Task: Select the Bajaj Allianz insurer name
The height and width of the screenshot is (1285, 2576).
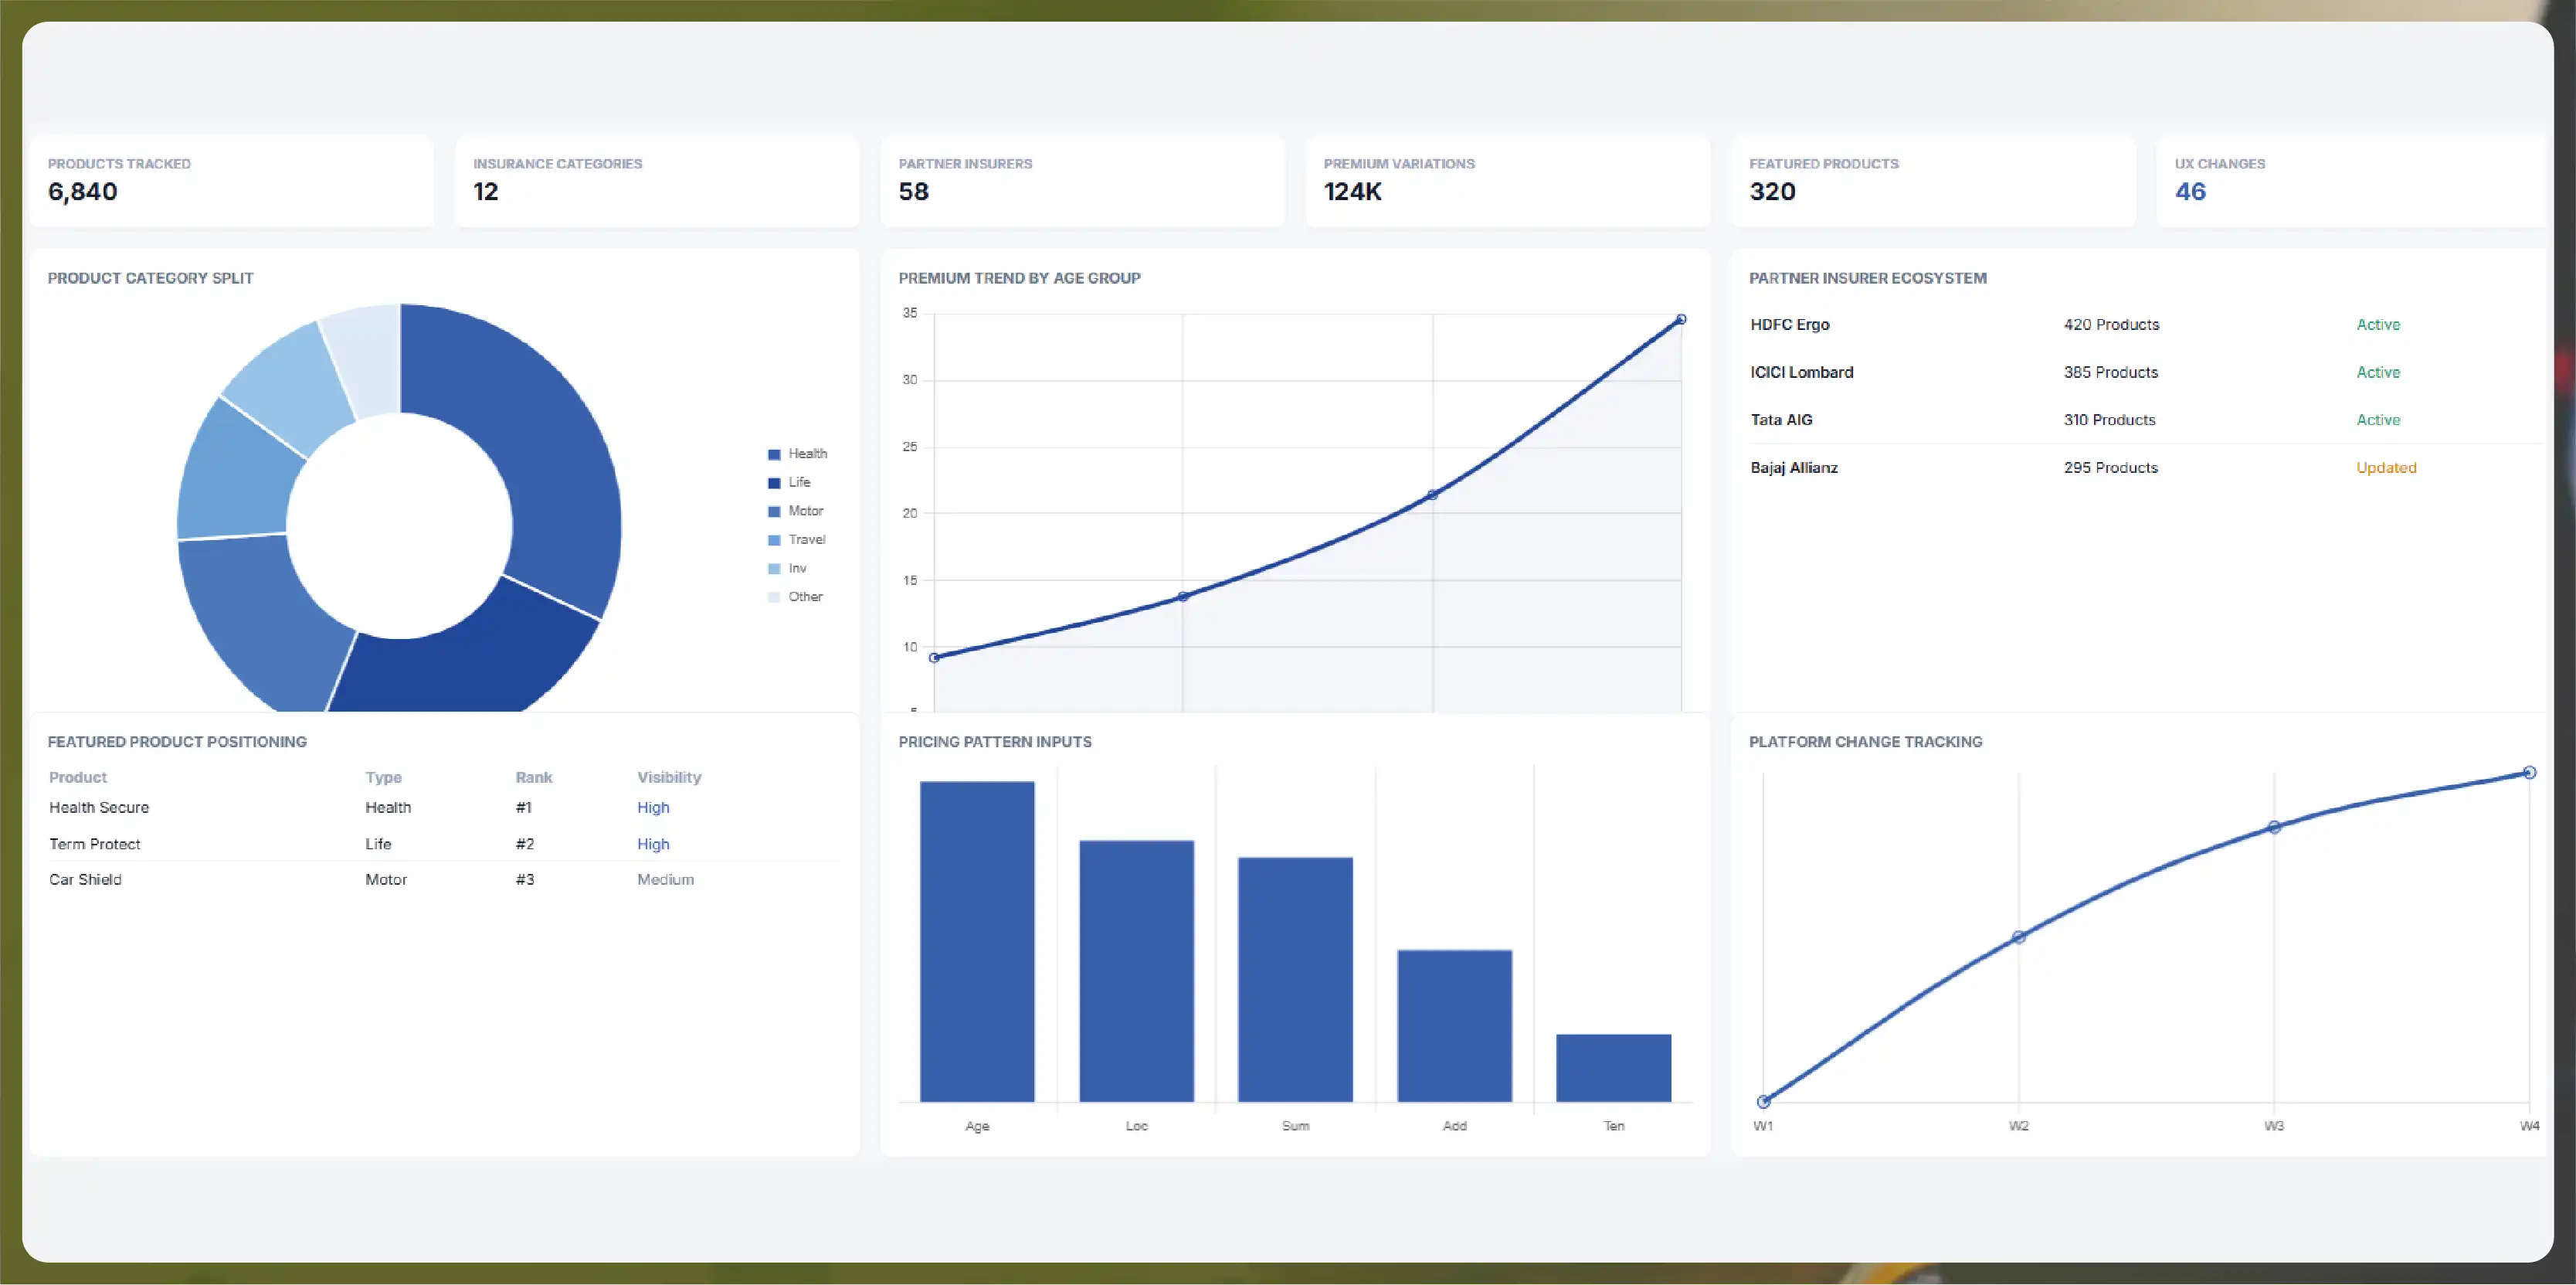Action: [x=1794, y=468]
